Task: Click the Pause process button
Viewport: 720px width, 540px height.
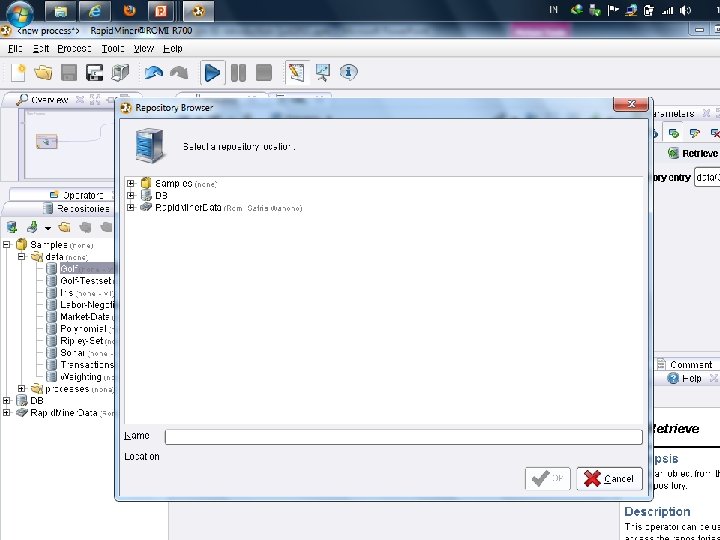Action: pyautogui.click(x=238, y=73)
